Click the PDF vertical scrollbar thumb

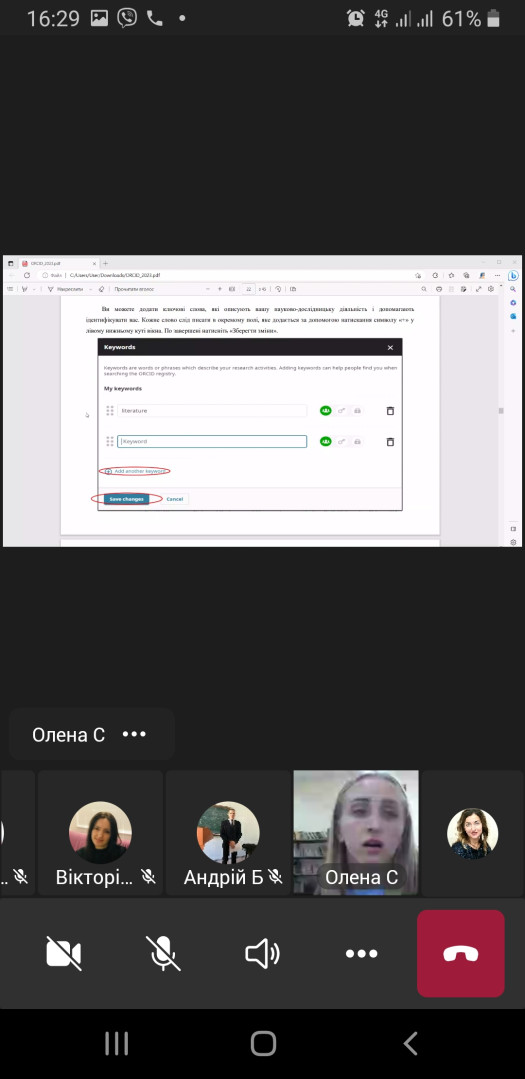click(x=501, y=410)
